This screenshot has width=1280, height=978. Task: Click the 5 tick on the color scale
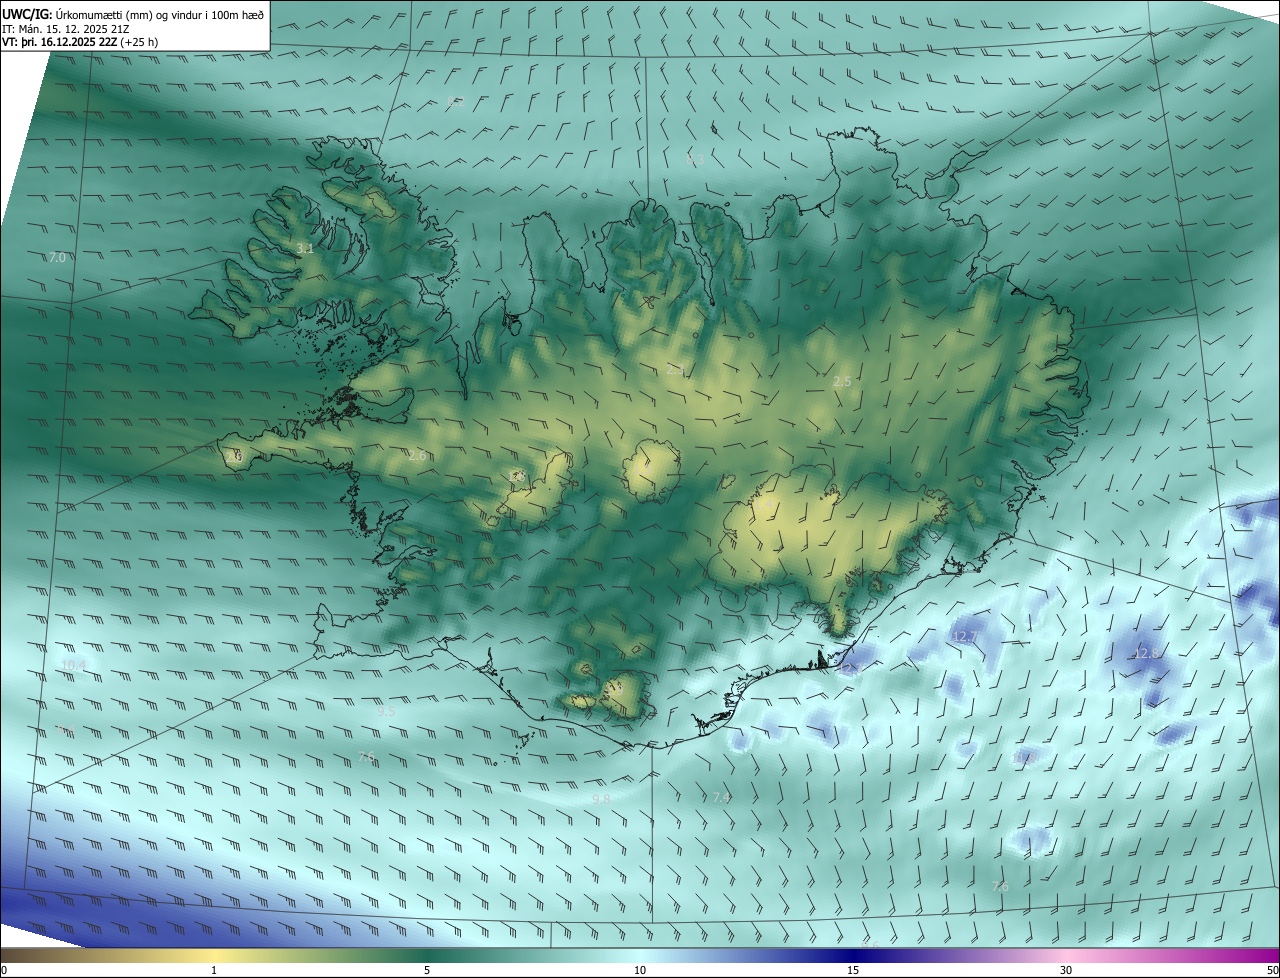point(427,970)
